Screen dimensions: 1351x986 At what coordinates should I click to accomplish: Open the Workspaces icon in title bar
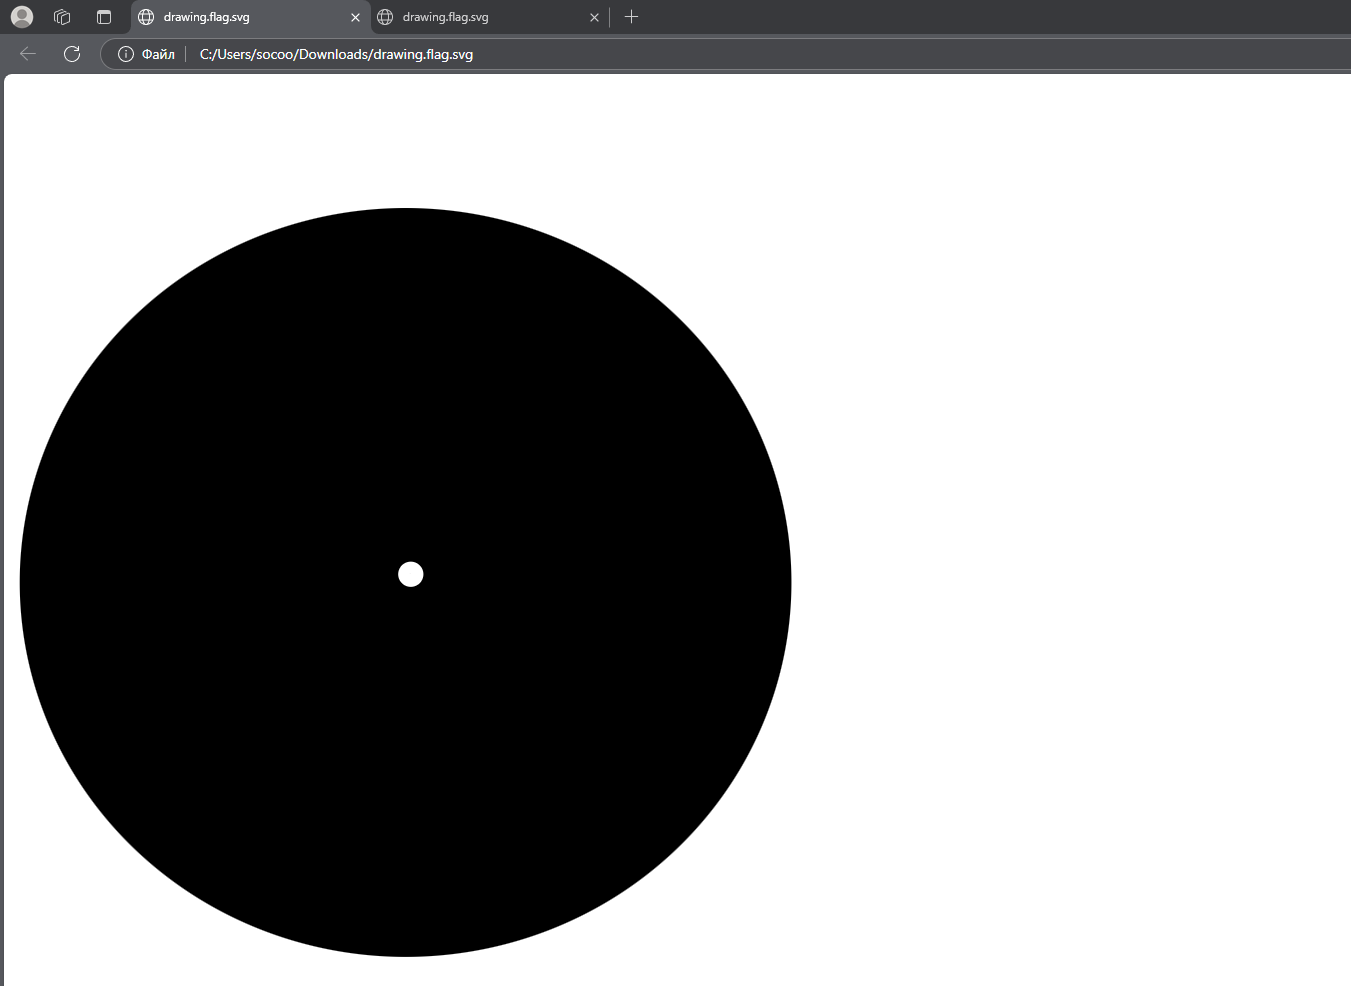(62, 17)
